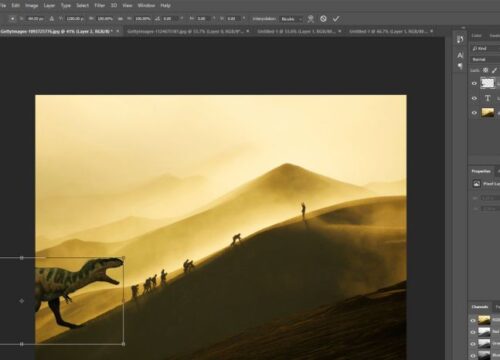
Task: Open the 3D menu
Action: (x=114, y=5)
